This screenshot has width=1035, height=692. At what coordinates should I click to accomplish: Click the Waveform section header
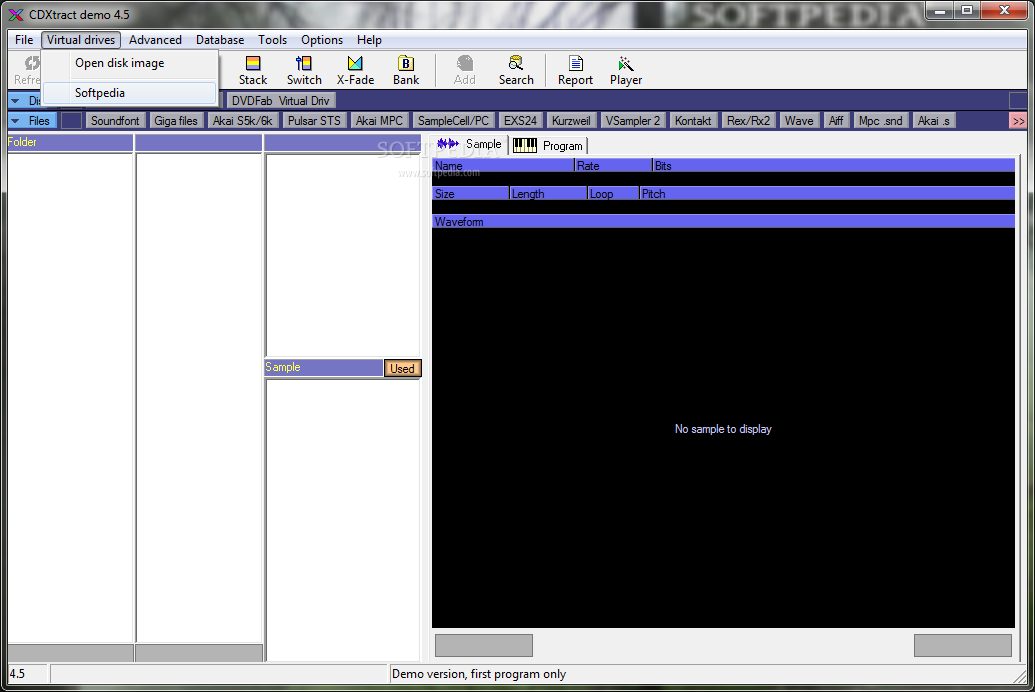[x=723, y=222]
